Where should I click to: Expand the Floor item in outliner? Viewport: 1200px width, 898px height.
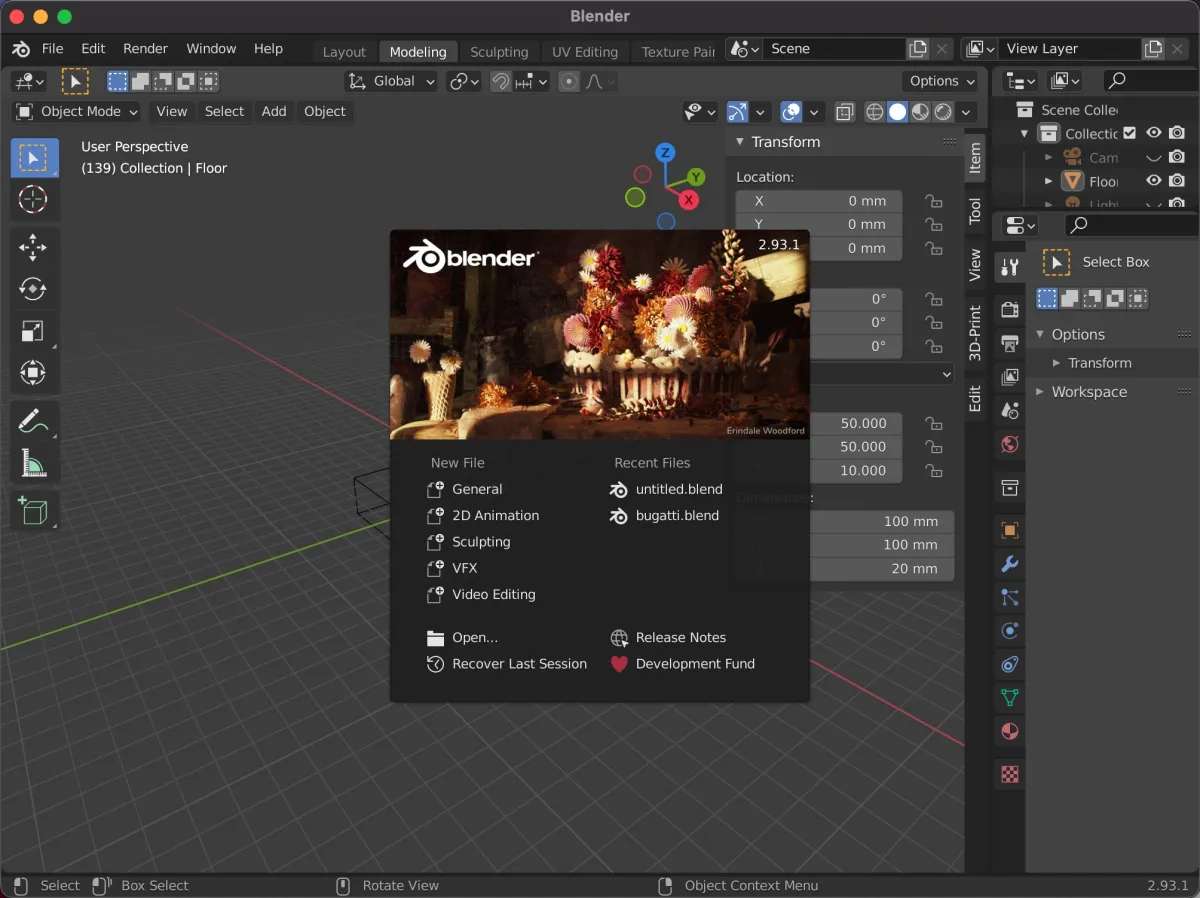pyautogui.click(x=1048, y=181)
